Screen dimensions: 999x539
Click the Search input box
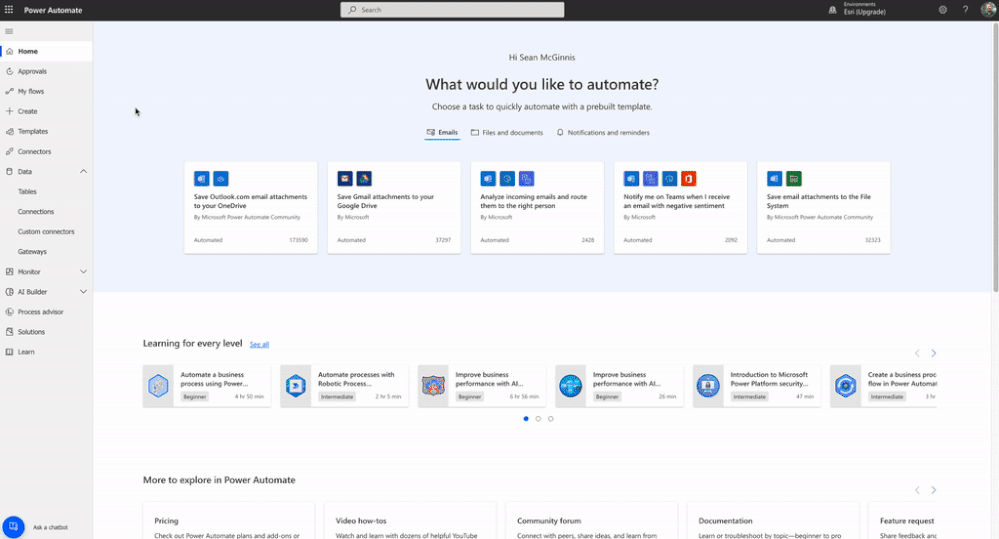452,10
